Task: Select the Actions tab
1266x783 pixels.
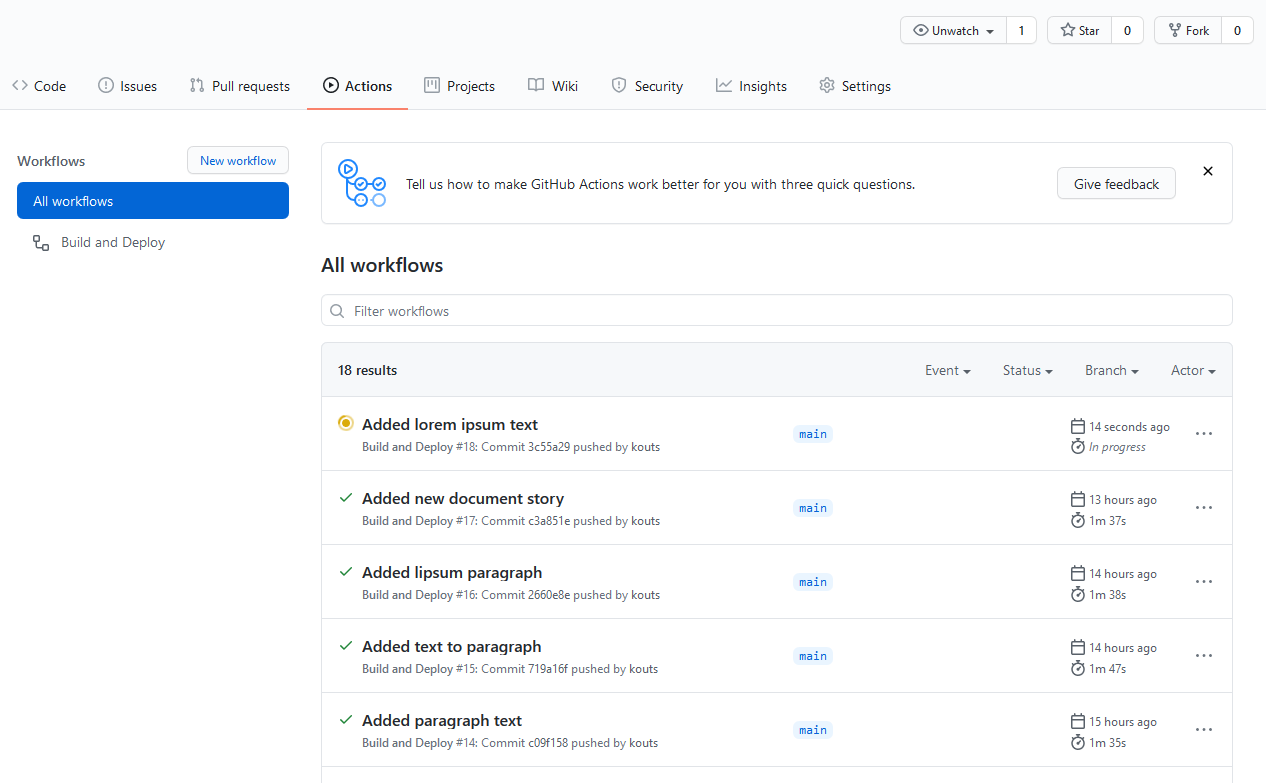Action: click(x=357, y=86)
